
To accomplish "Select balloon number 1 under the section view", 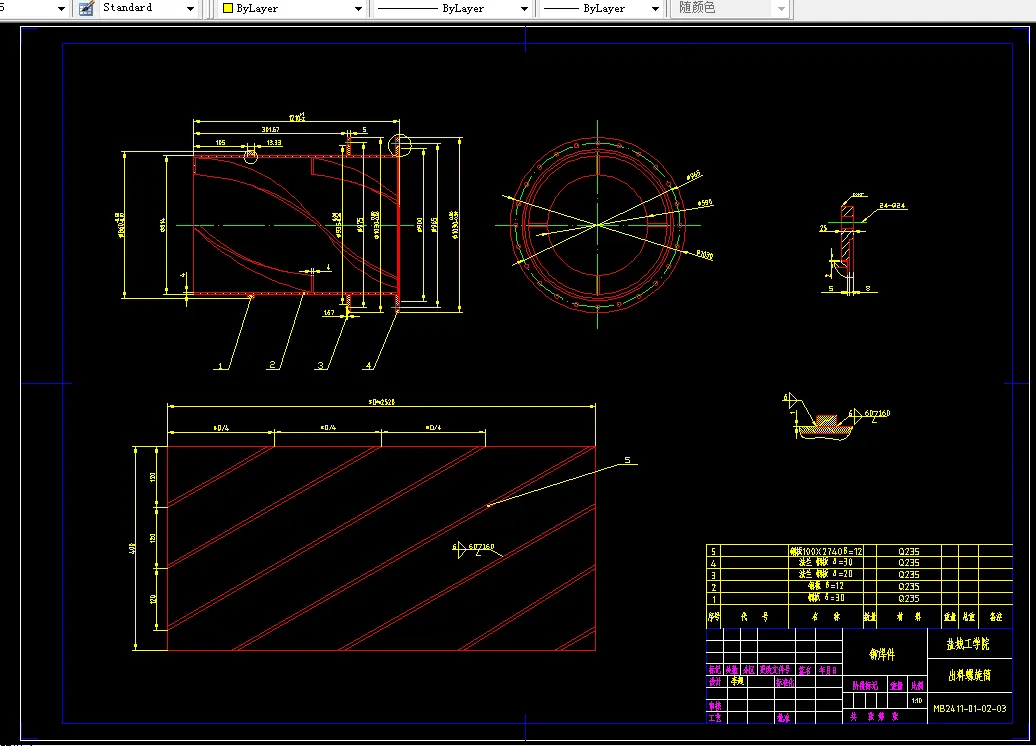I will click(x=220, y=365).
